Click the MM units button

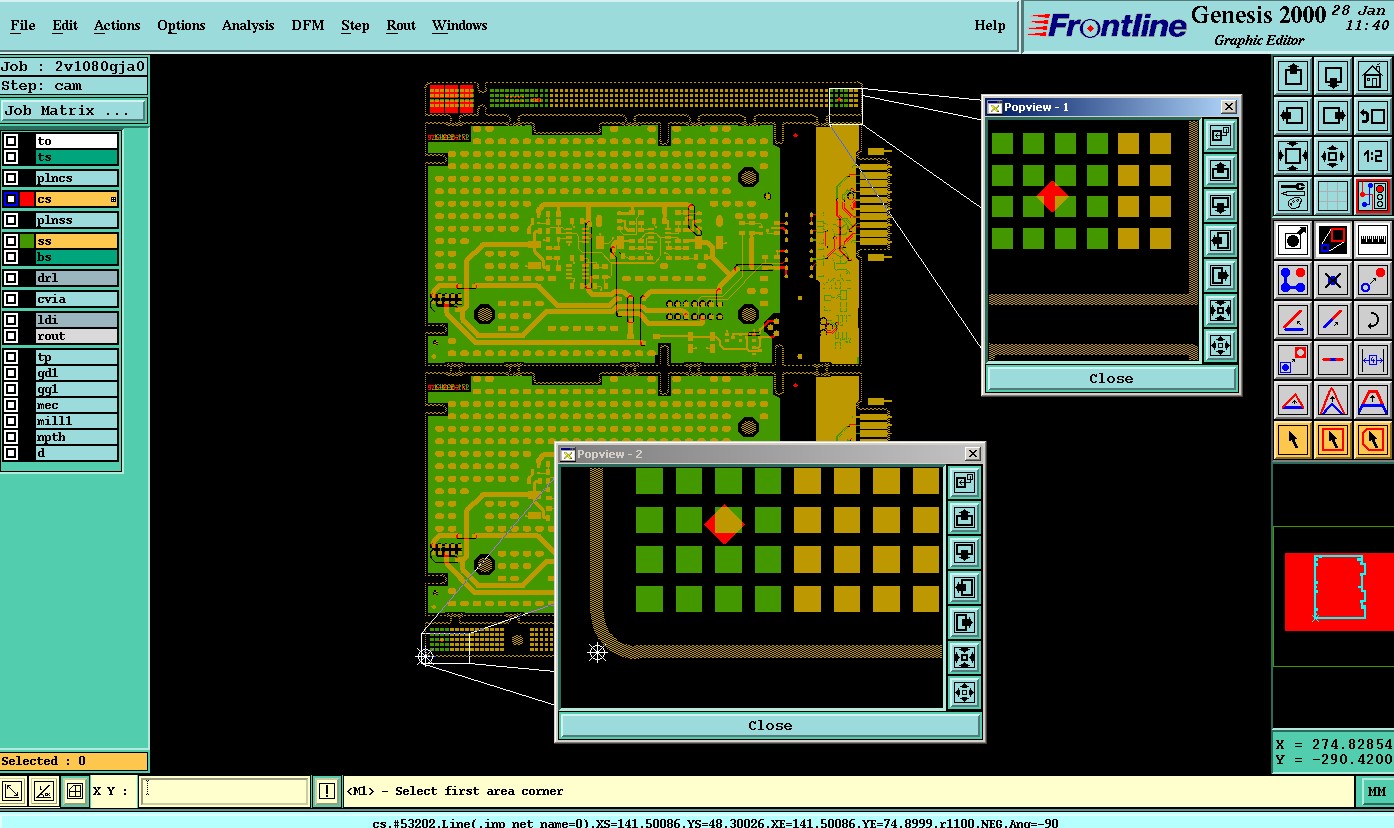1376,792
